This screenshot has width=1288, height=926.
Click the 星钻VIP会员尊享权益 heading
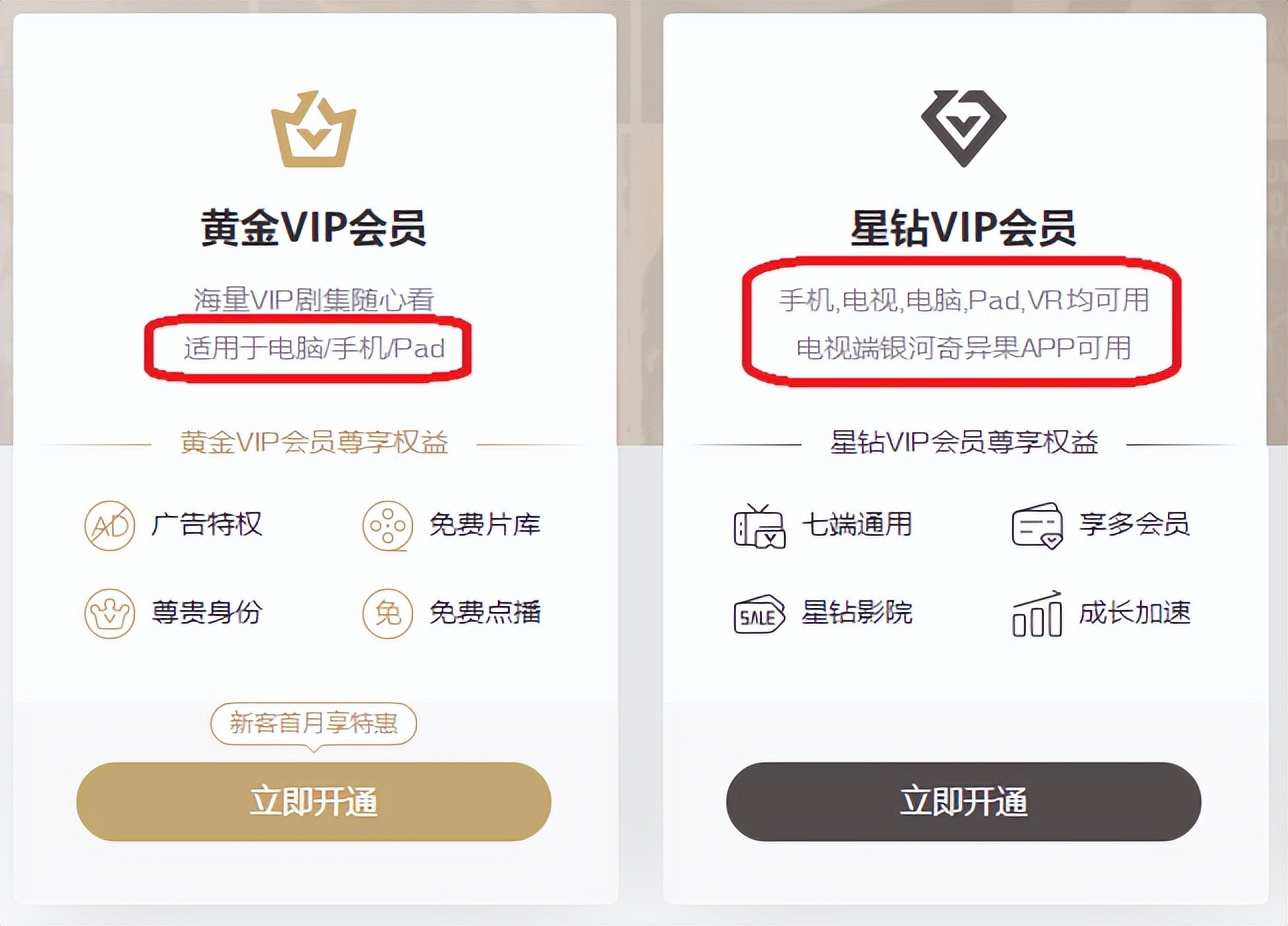click(x=964, y=443)
